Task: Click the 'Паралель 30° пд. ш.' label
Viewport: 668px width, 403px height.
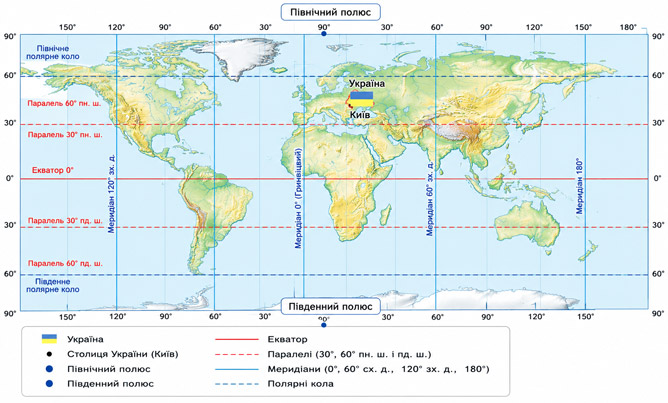Action: [65, 221]
